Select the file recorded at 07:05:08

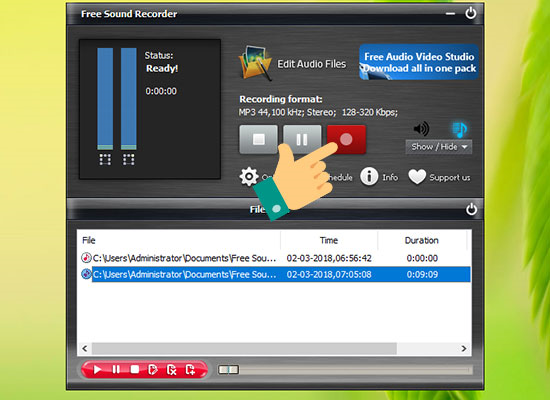(x=274, y=274)
